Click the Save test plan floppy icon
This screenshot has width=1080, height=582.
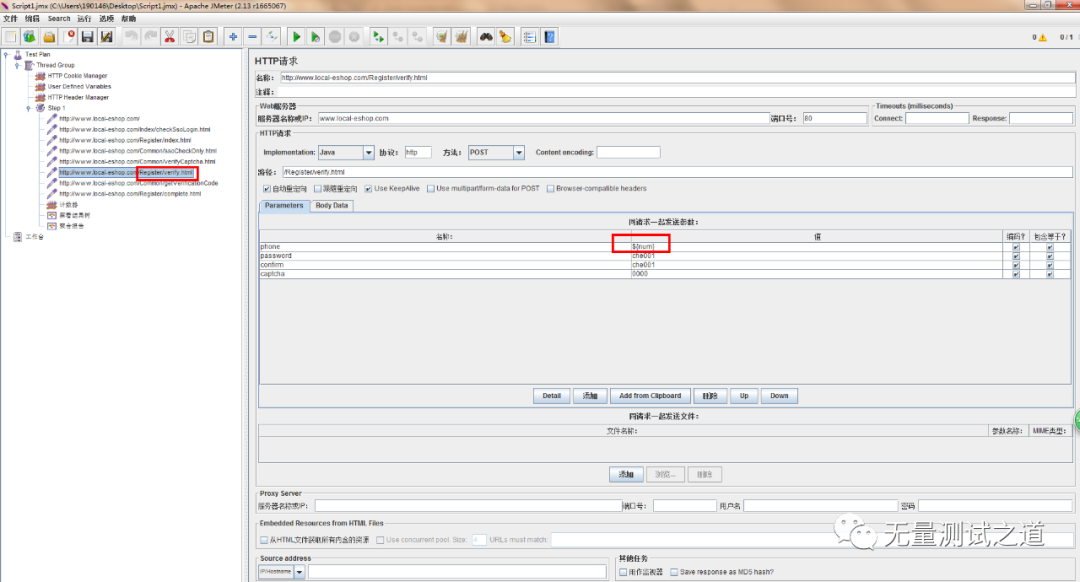[x=87, y=37]
